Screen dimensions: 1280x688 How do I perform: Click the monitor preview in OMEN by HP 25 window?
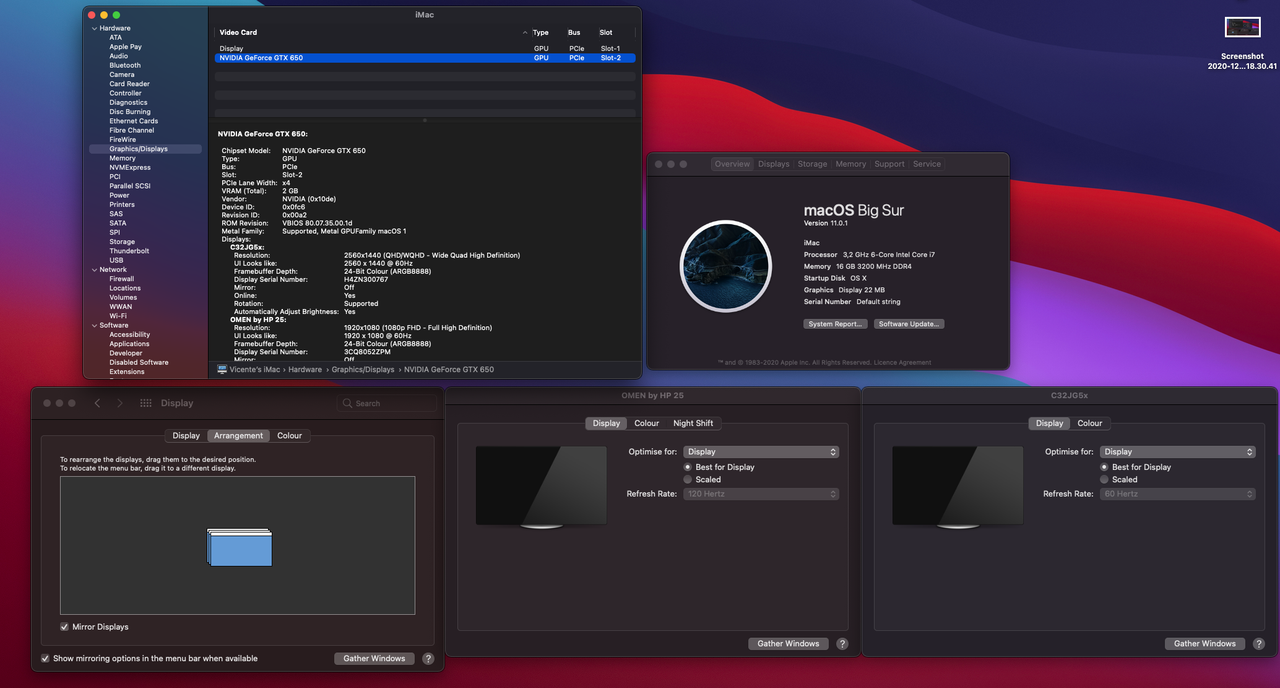pyautogui.click(x=541, y=487)
